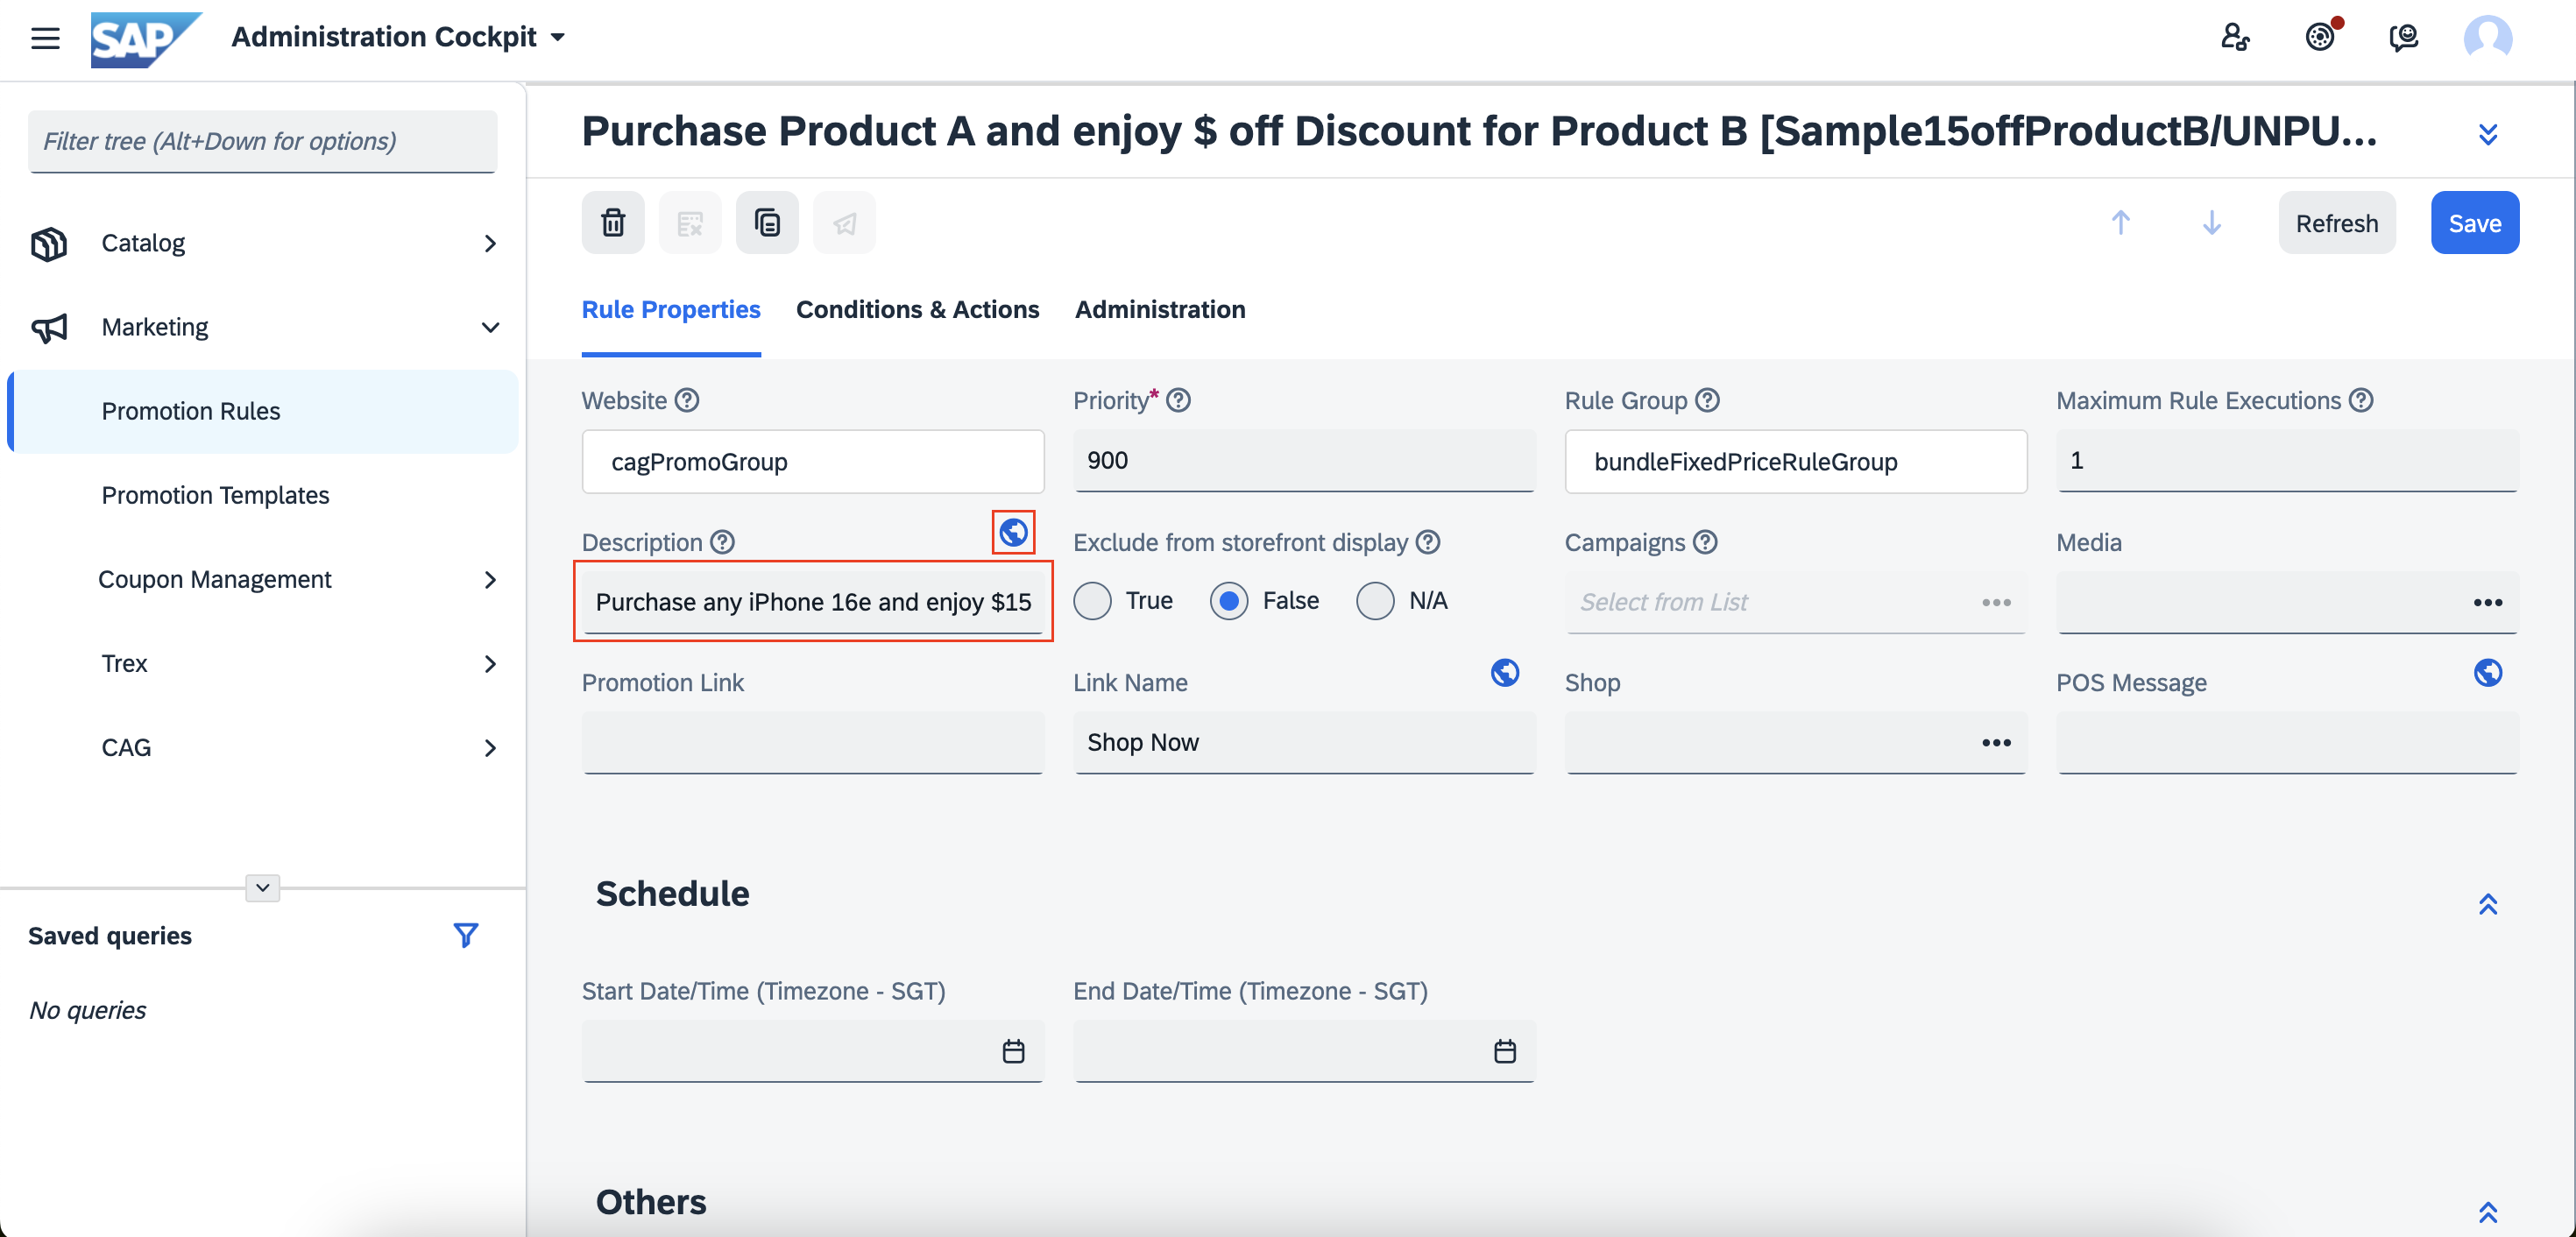Open the support chat headset icon
The image size is (2576, 1237).
click(2403, 38)
